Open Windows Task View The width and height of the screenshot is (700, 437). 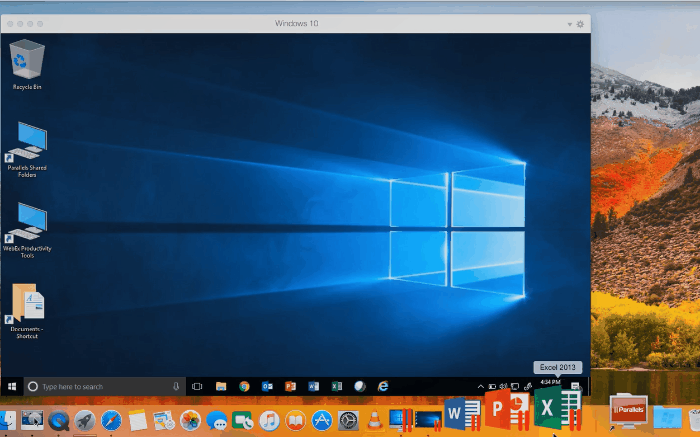click(x=197, y=387)
